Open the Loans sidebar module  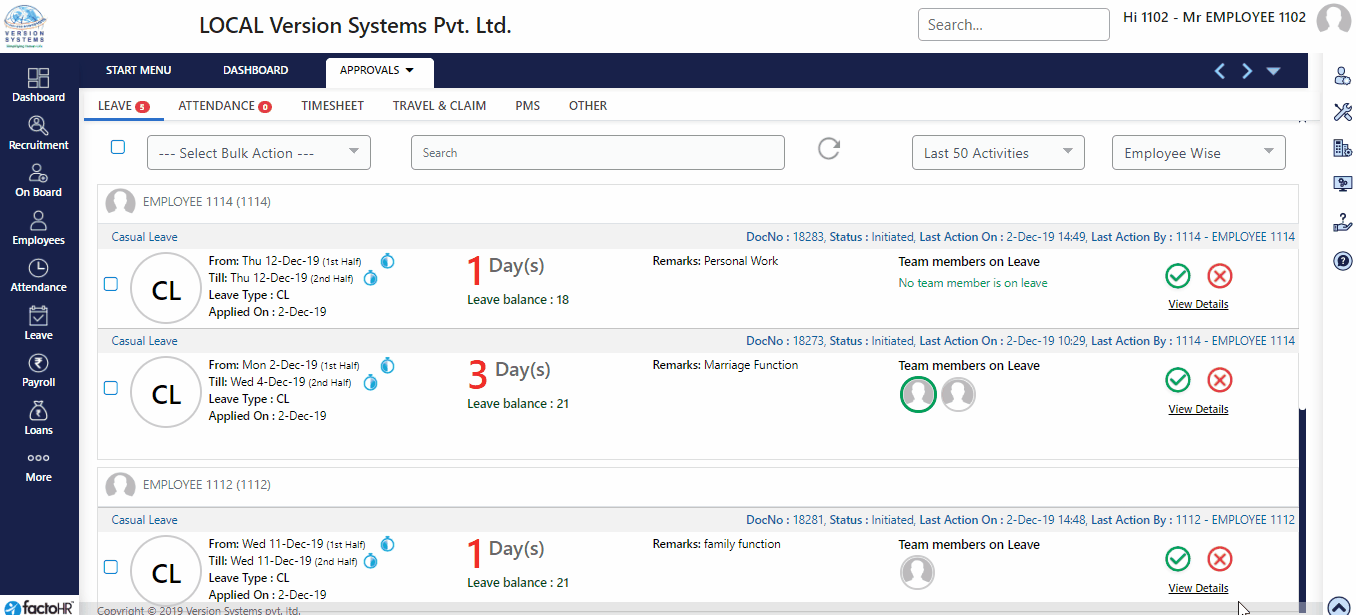[x=38, y=418]
